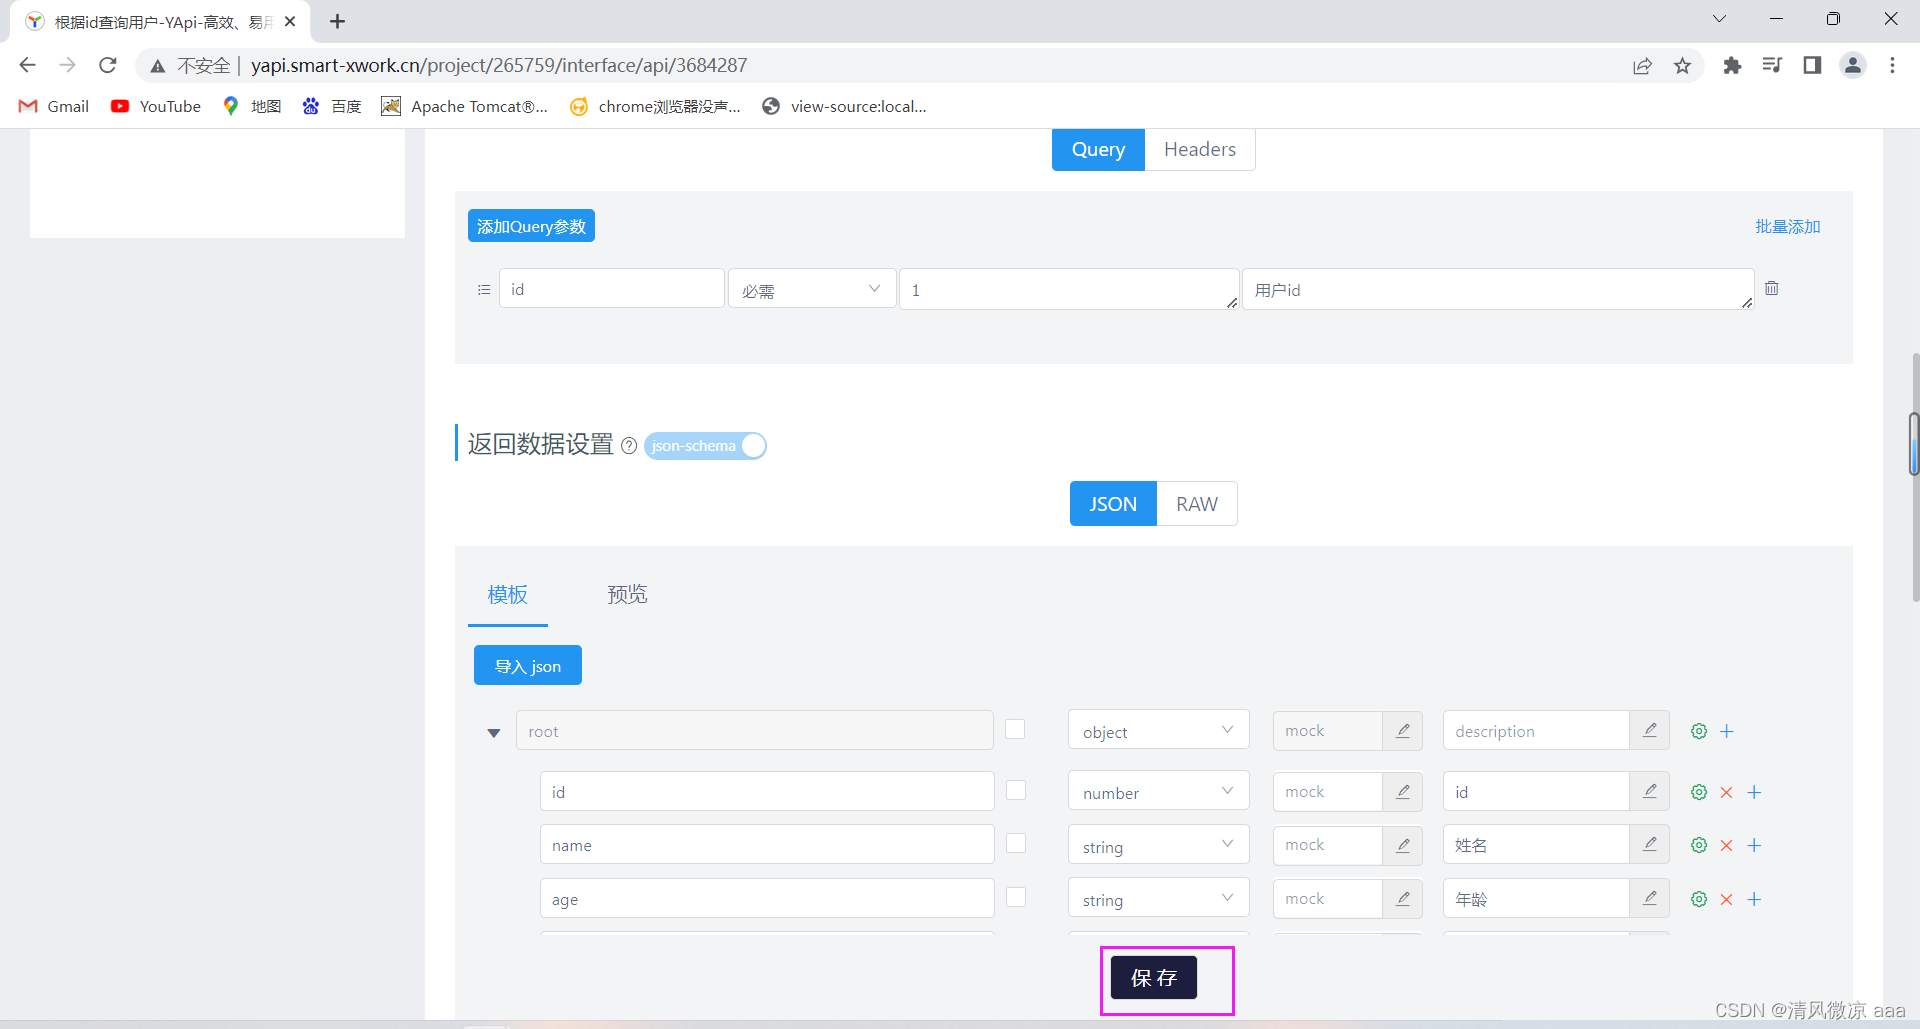Add sibling node after age field

(x=1754, y=899)
